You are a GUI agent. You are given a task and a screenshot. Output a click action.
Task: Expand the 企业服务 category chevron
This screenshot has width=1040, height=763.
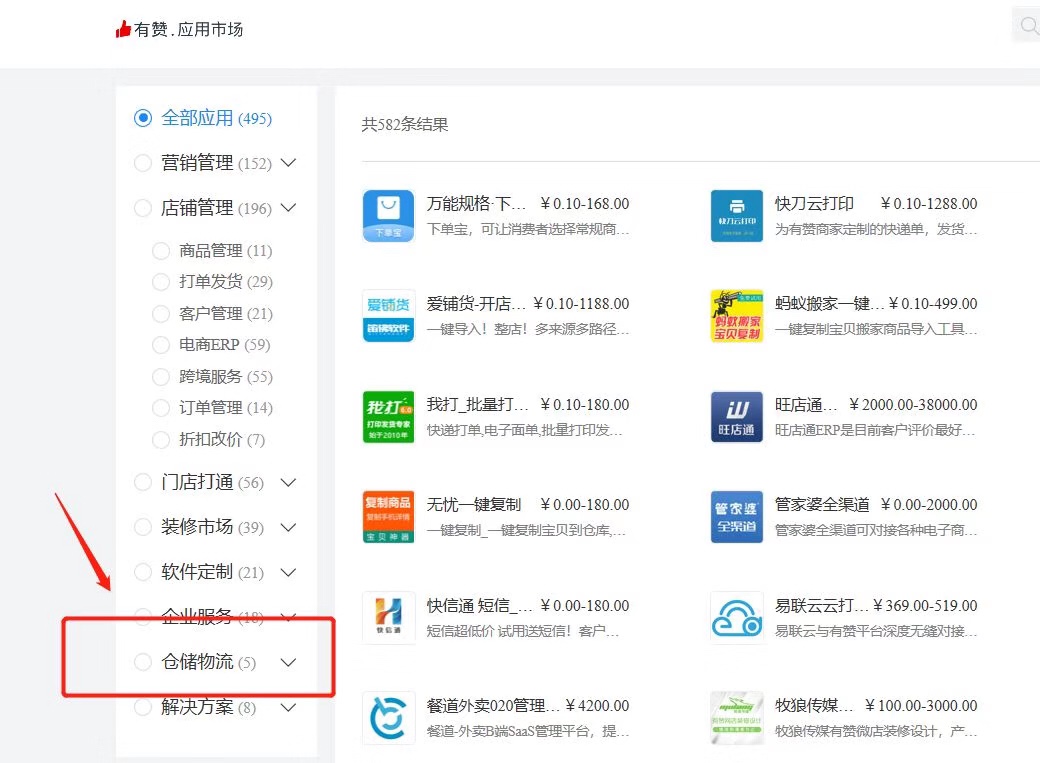point(288,617)
